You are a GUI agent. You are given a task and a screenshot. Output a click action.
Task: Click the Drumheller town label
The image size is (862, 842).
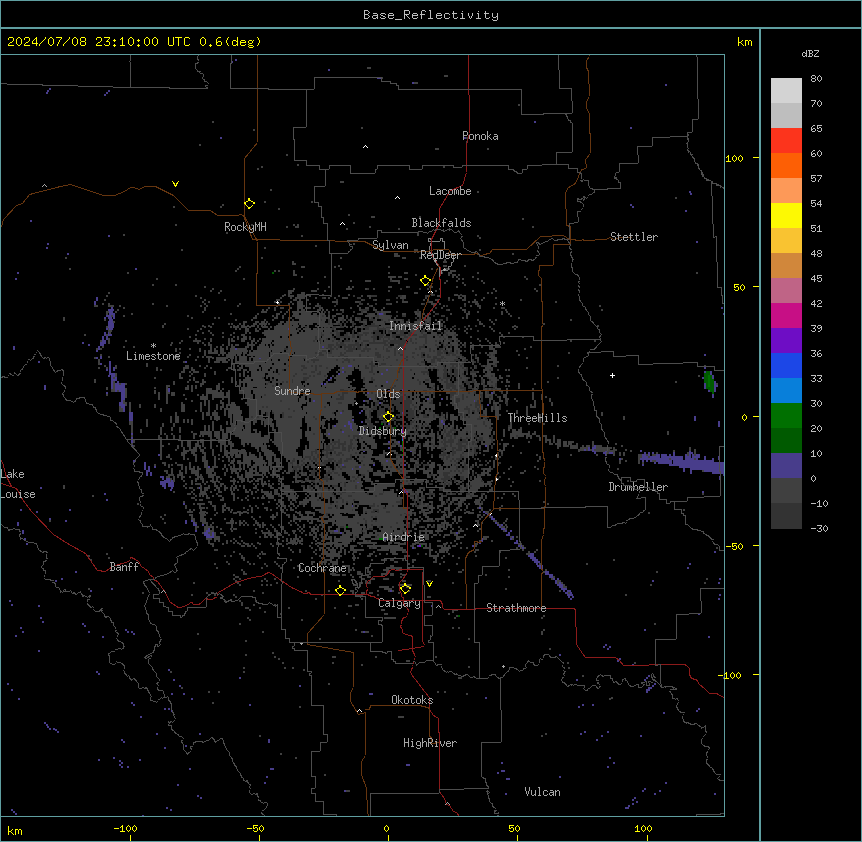coord(638,487)
